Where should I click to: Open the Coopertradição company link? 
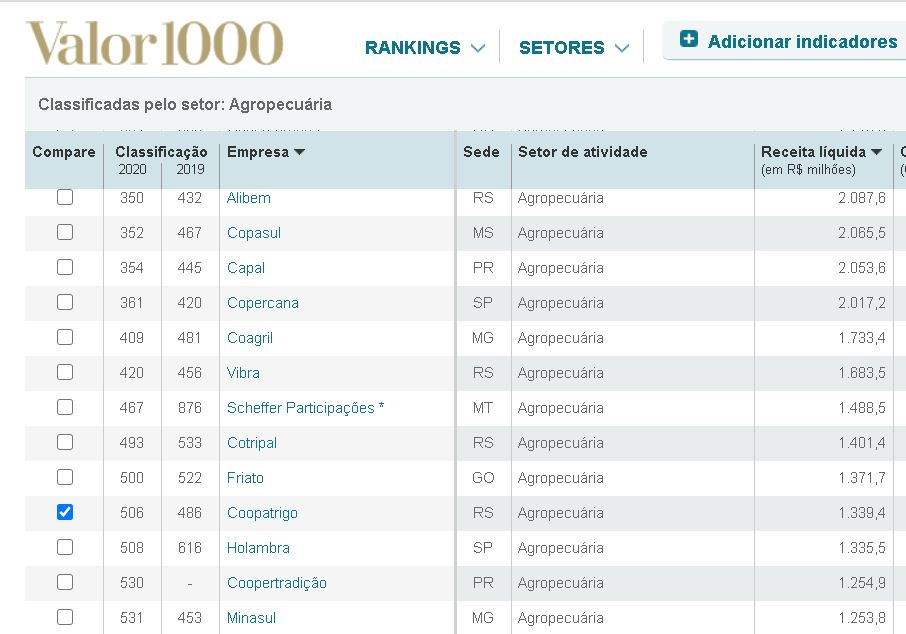(x=277, y=583)
